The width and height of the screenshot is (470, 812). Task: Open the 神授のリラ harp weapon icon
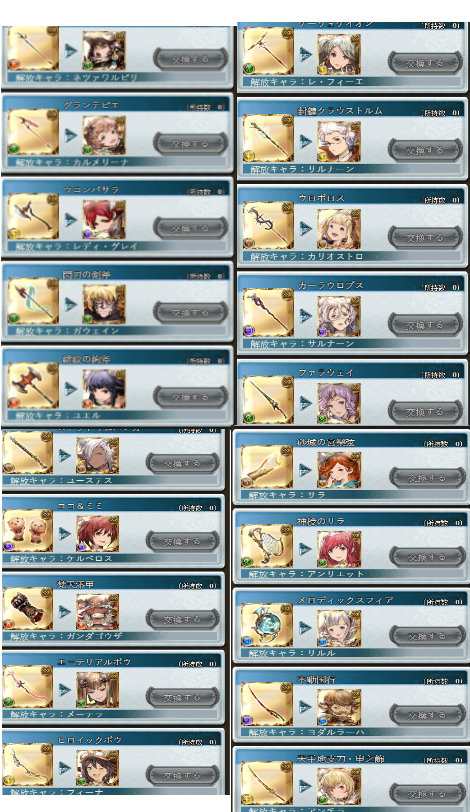[x=267, y=546]
